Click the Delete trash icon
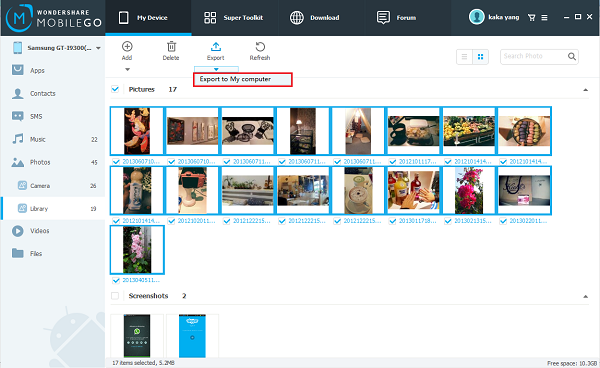This screenshot has width=600, height=368. click(x=171, y=47)
